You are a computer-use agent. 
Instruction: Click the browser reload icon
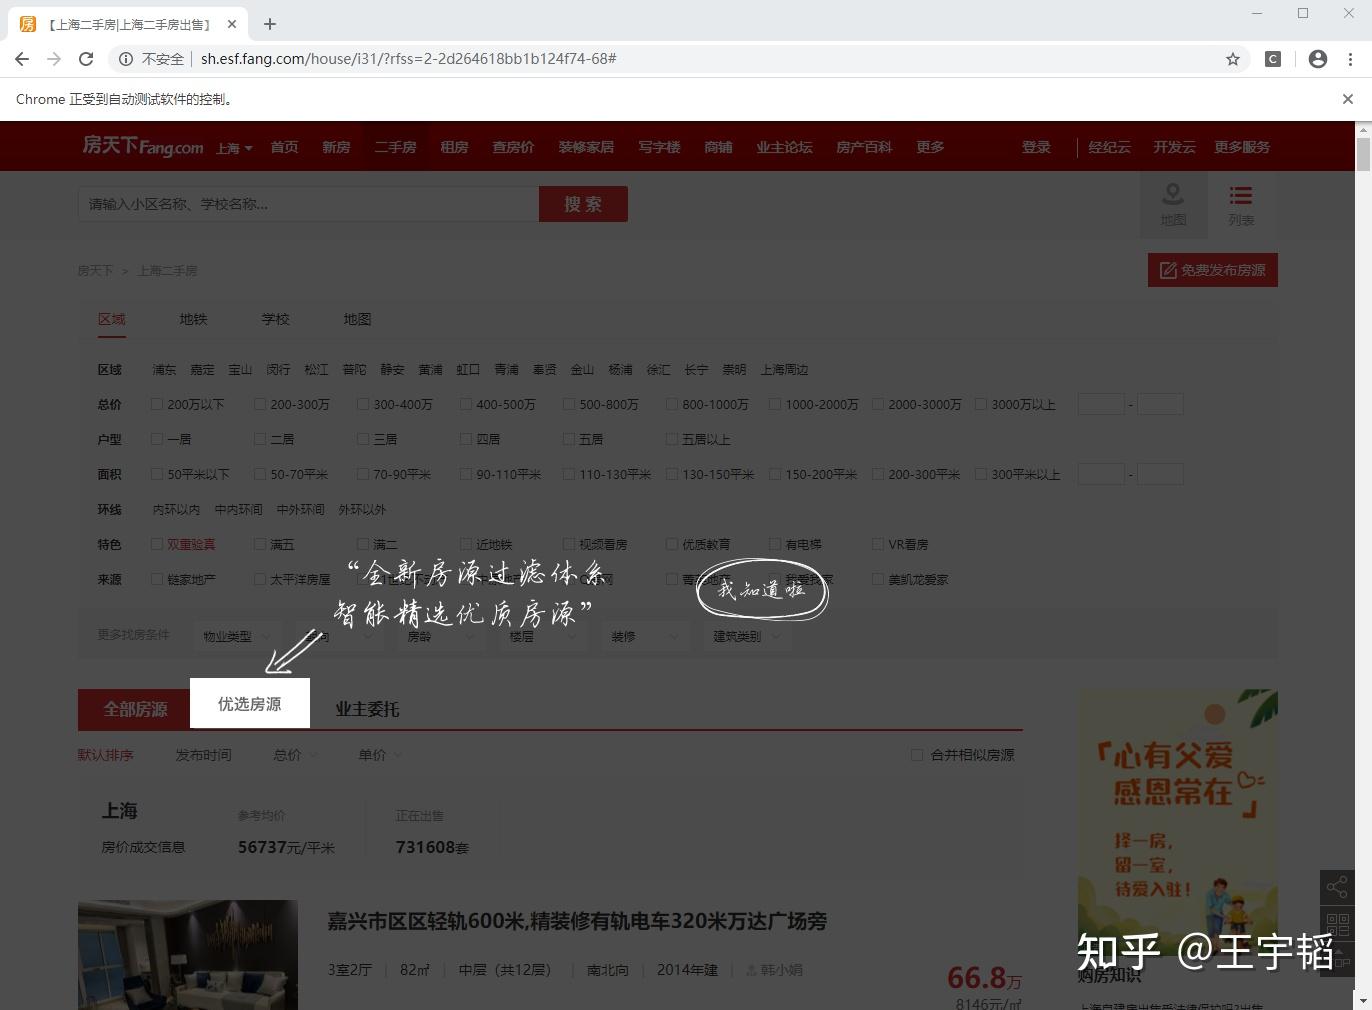(86, 58)
